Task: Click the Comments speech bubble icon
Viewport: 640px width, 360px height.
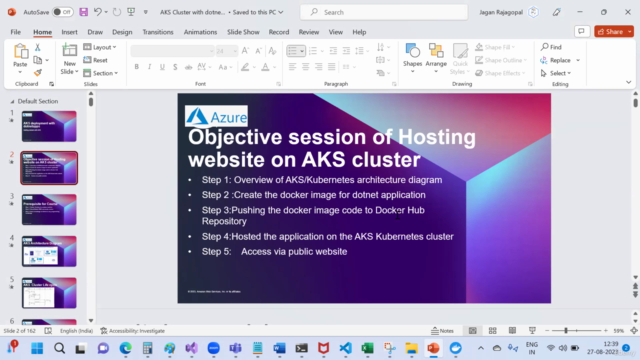Action: 582,31
